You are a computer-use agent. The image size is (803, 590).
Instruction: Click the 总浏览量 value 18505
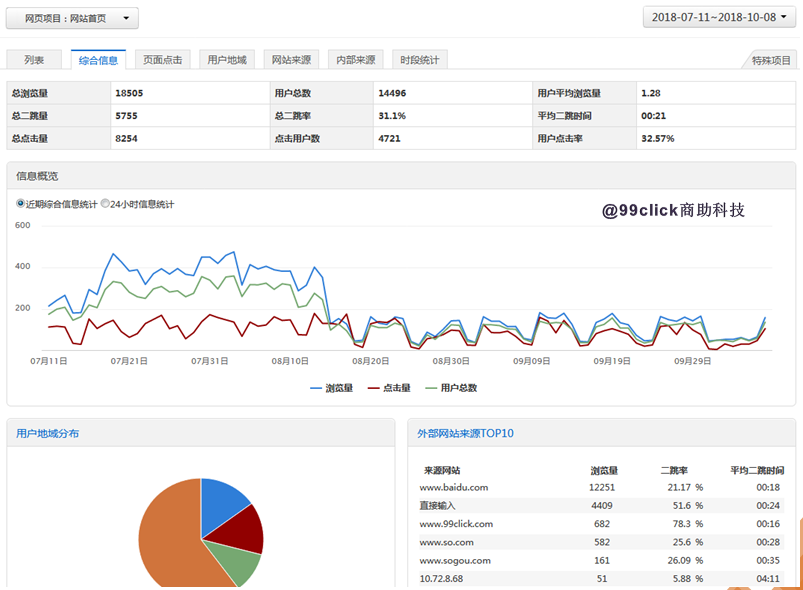pyautogui.click(x=129, y=93)
